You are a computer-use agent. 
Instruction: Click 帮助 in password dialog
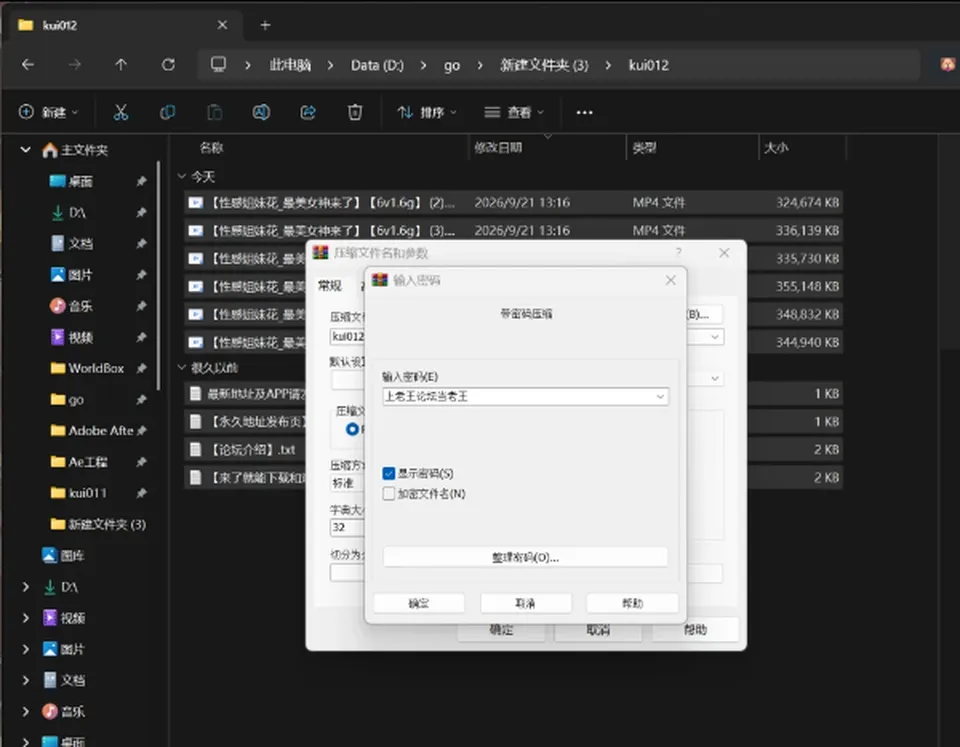(632, 603)
